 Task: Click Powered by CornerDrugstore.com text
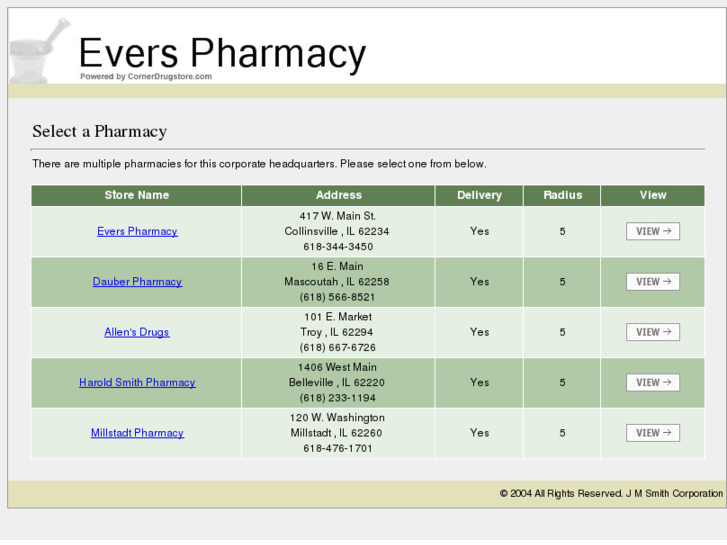point(146,77)
